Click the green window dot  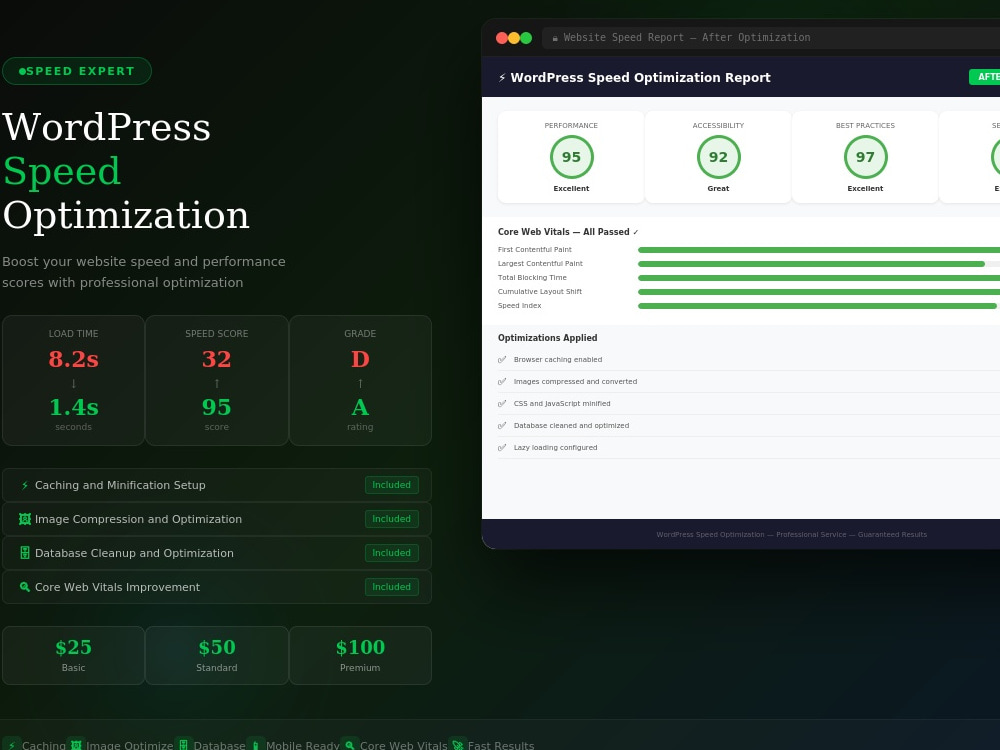pyautogui.click(x=526, y=38)
